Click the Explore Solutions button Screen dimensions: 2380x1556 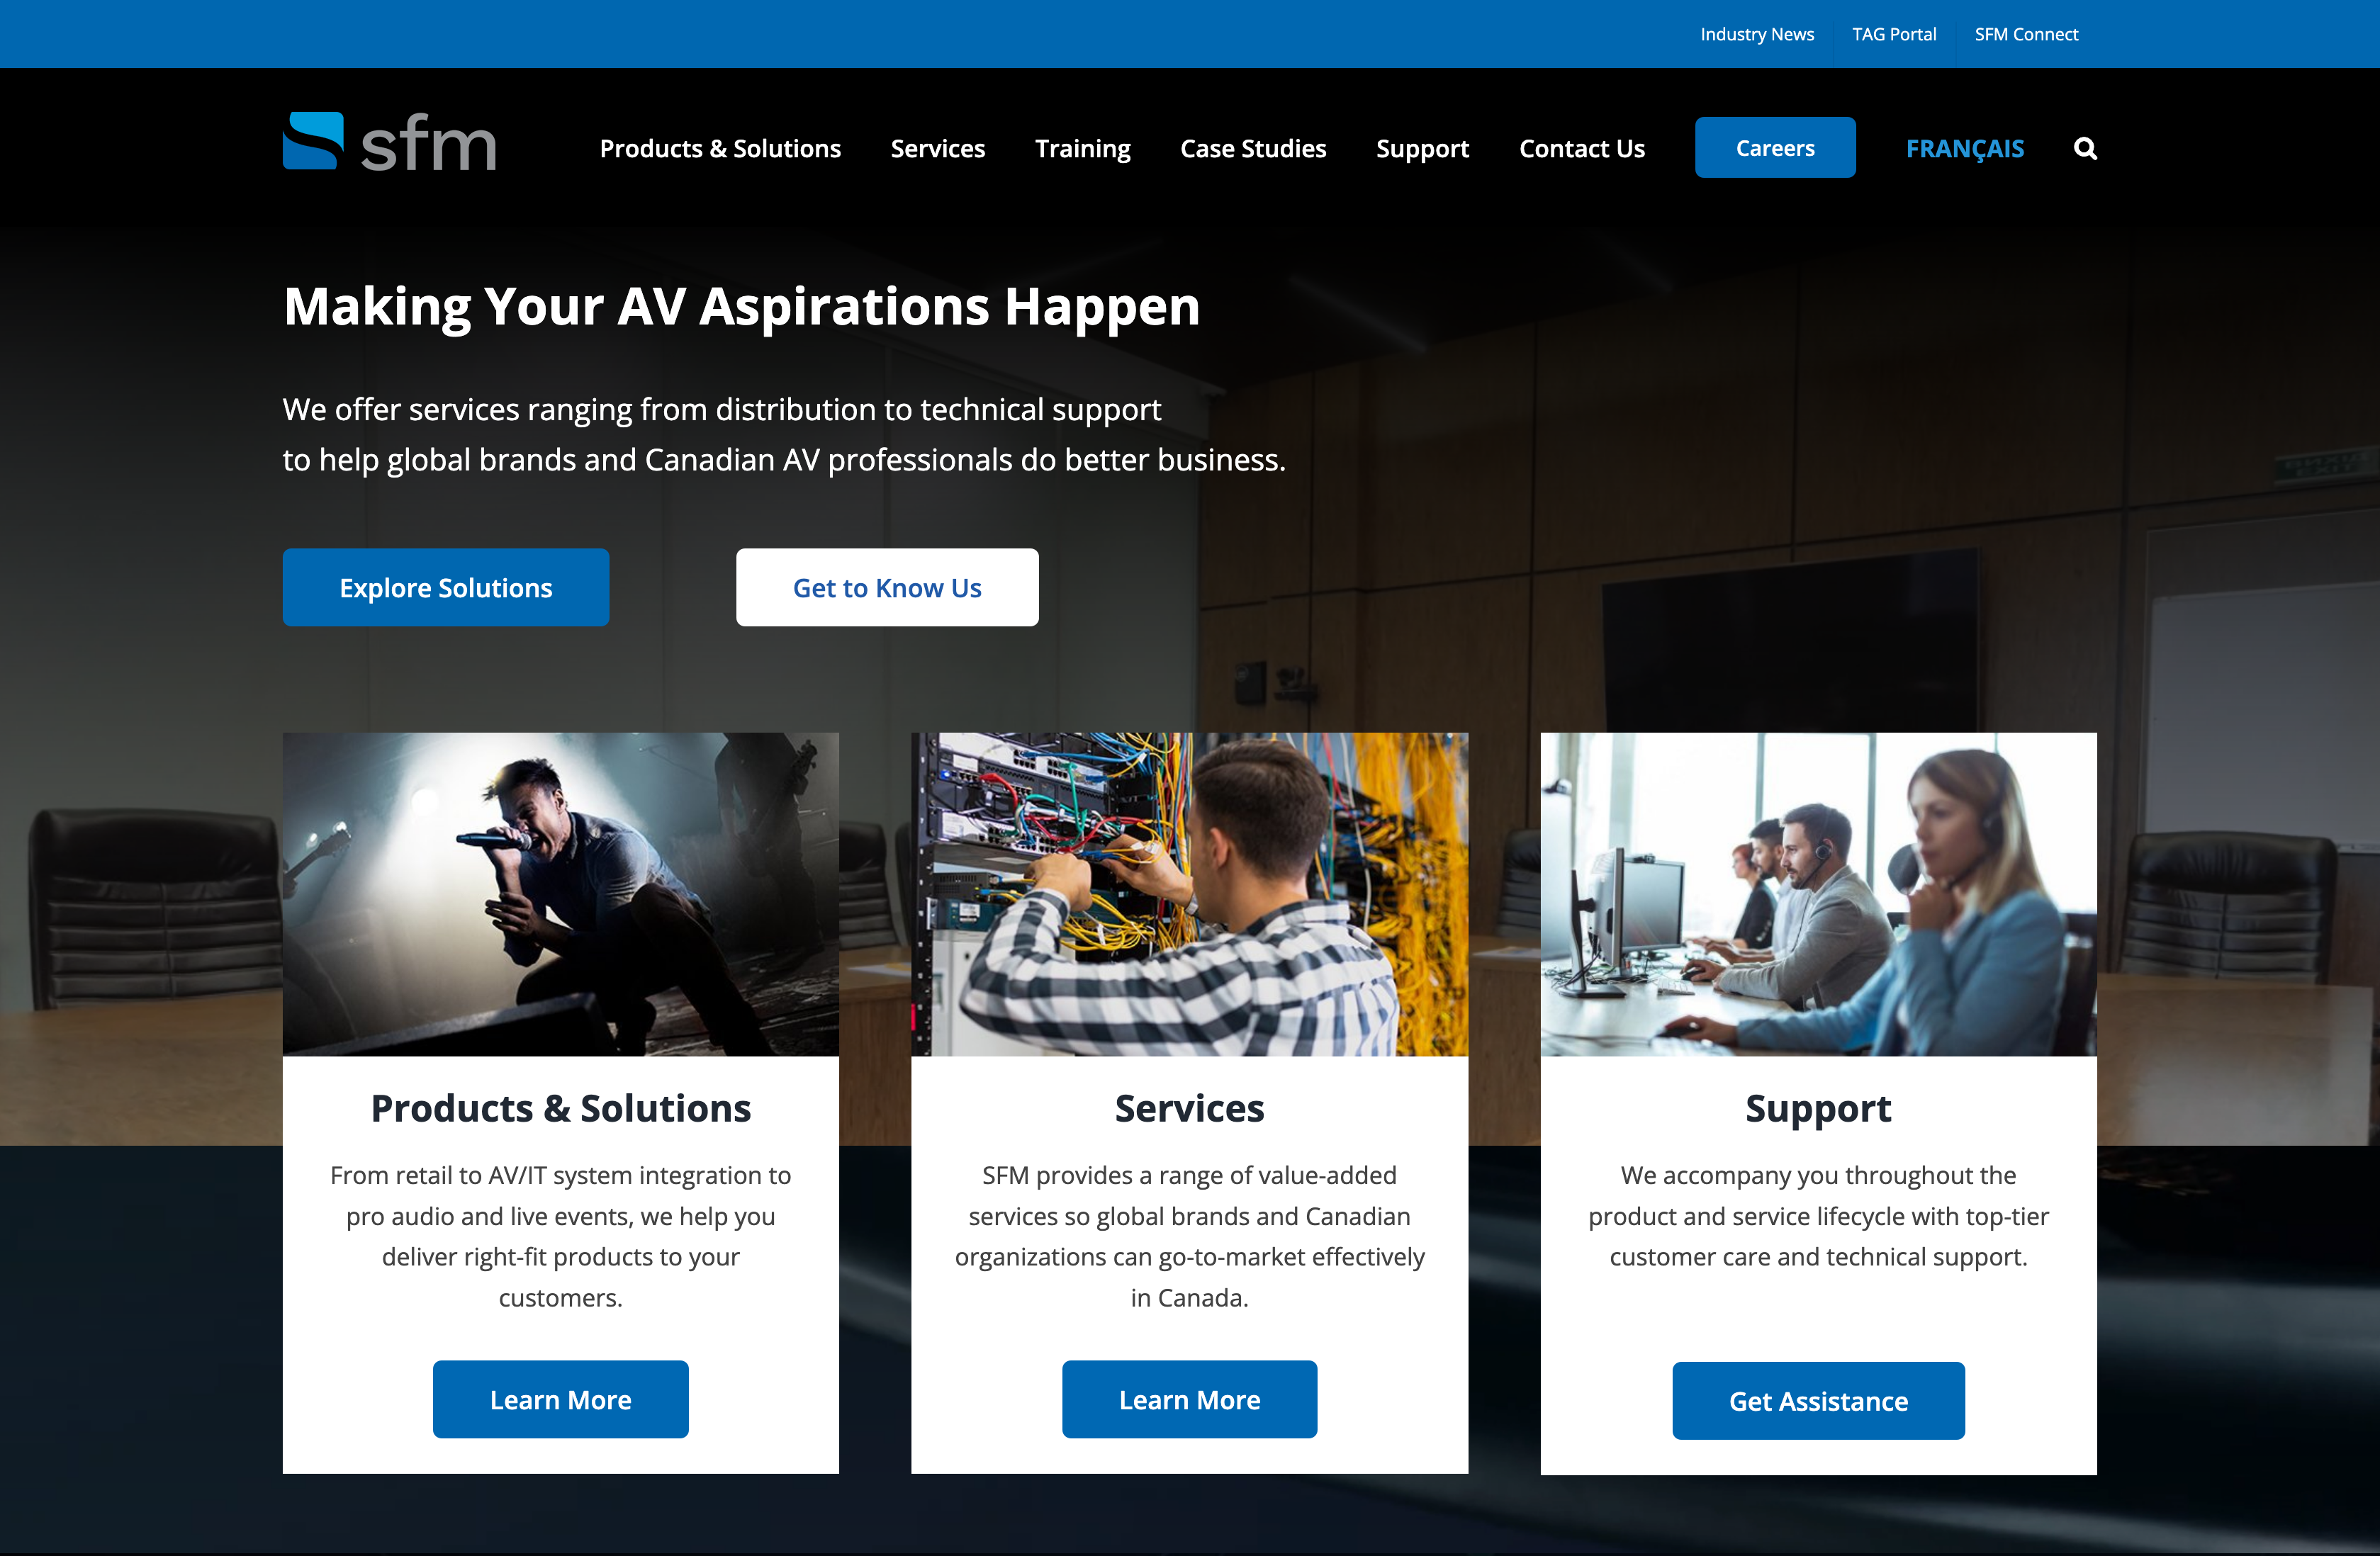446,587
